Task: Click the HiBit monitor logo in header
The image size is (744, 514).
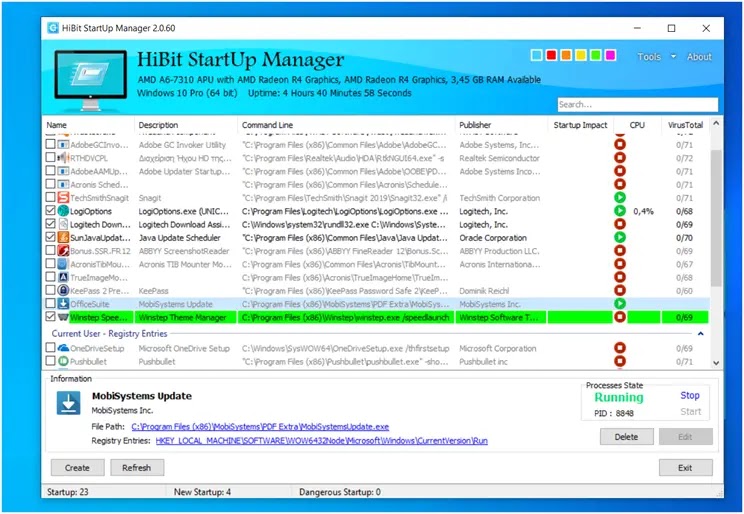Action: (91, 80)
